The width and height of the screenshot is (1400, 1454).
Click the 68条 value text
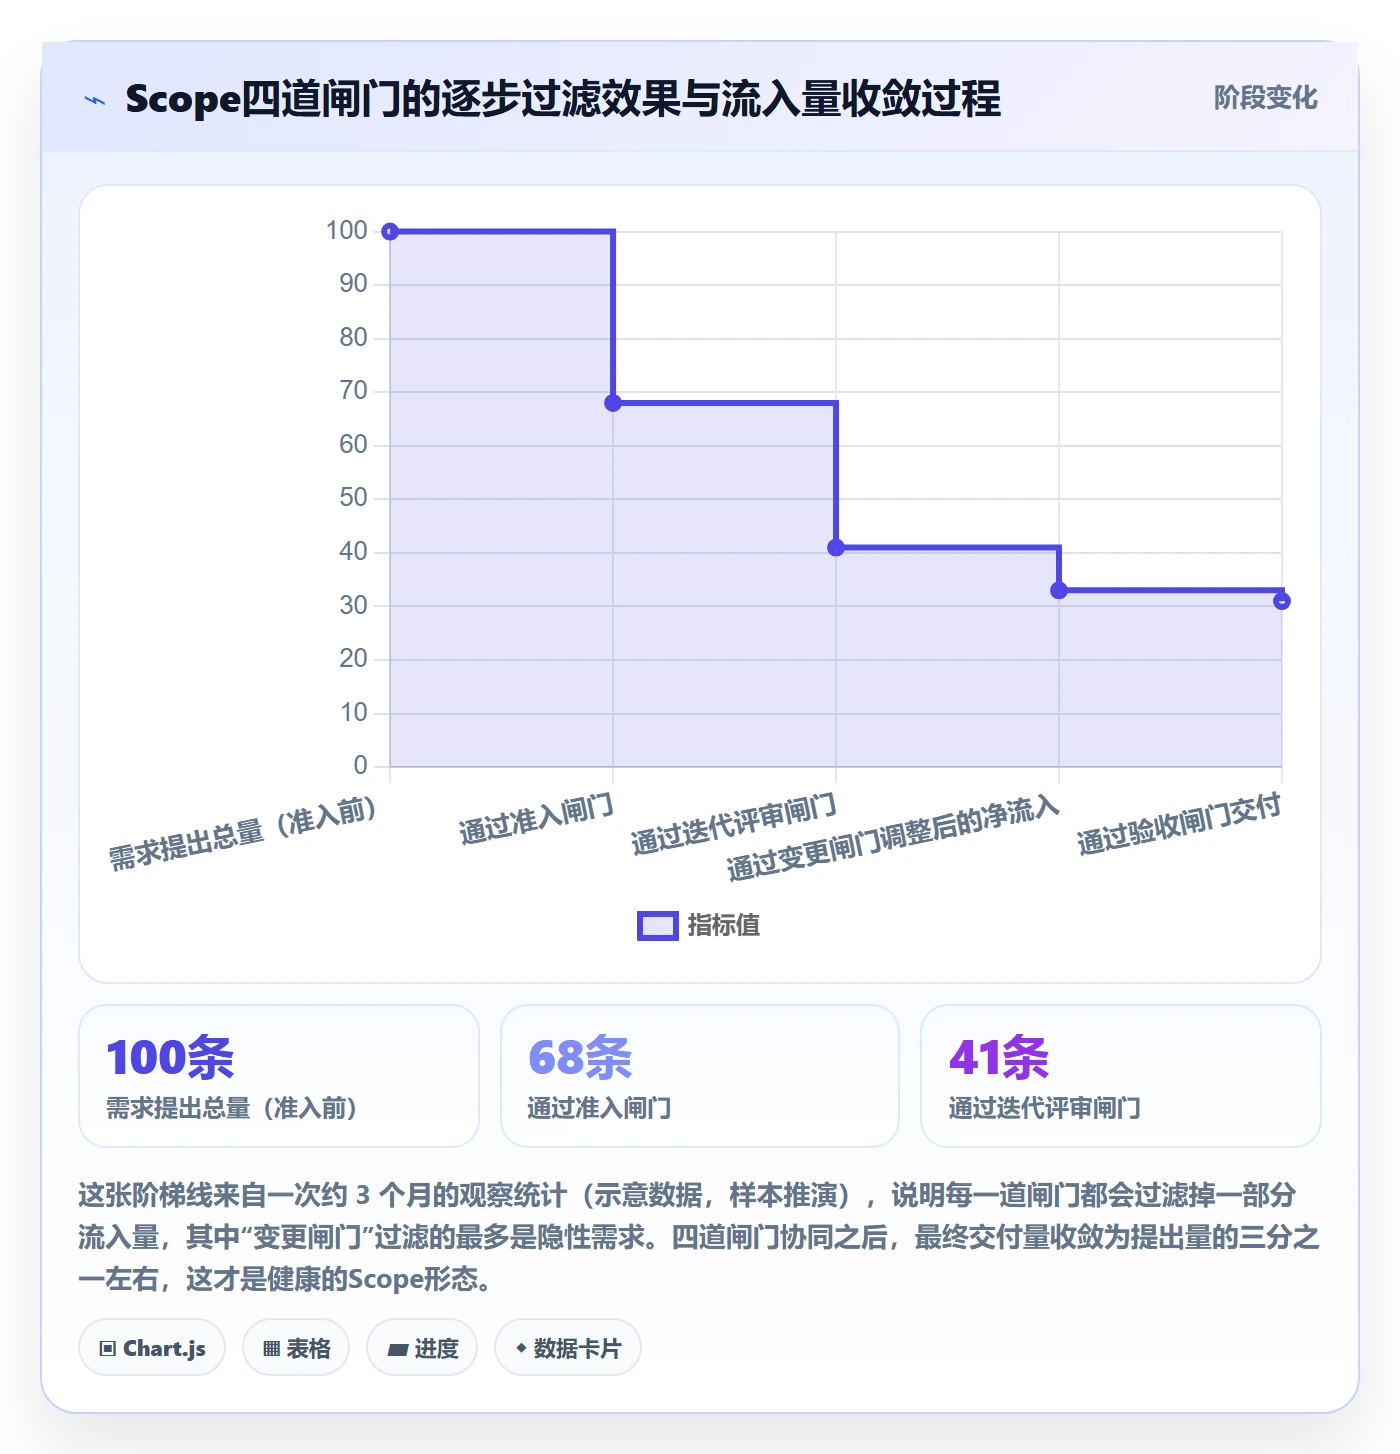tap(580, 1058)
